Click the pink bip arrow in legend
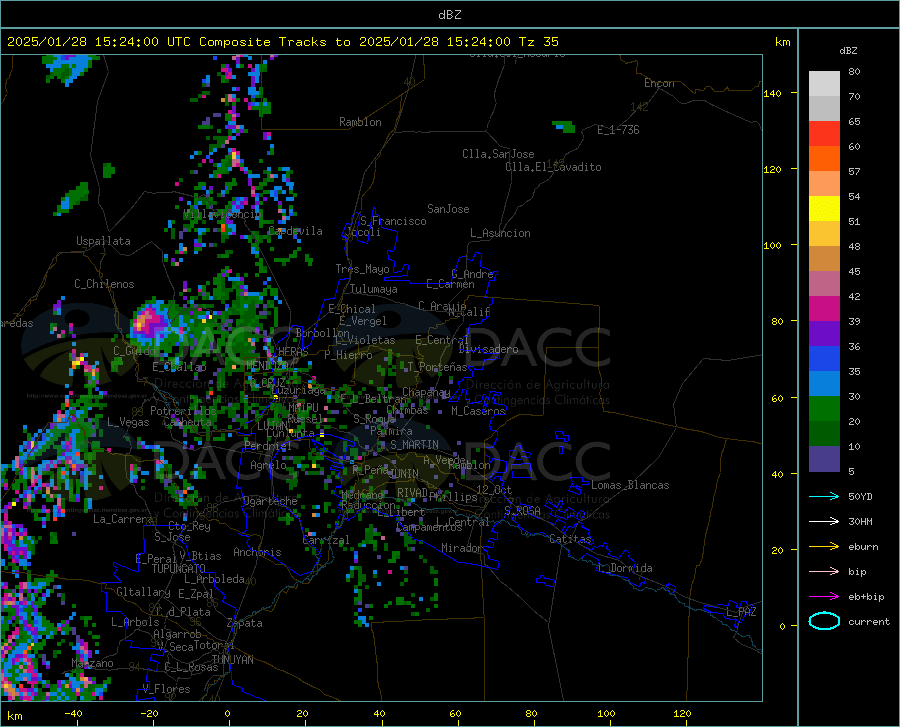 [824, 572]
